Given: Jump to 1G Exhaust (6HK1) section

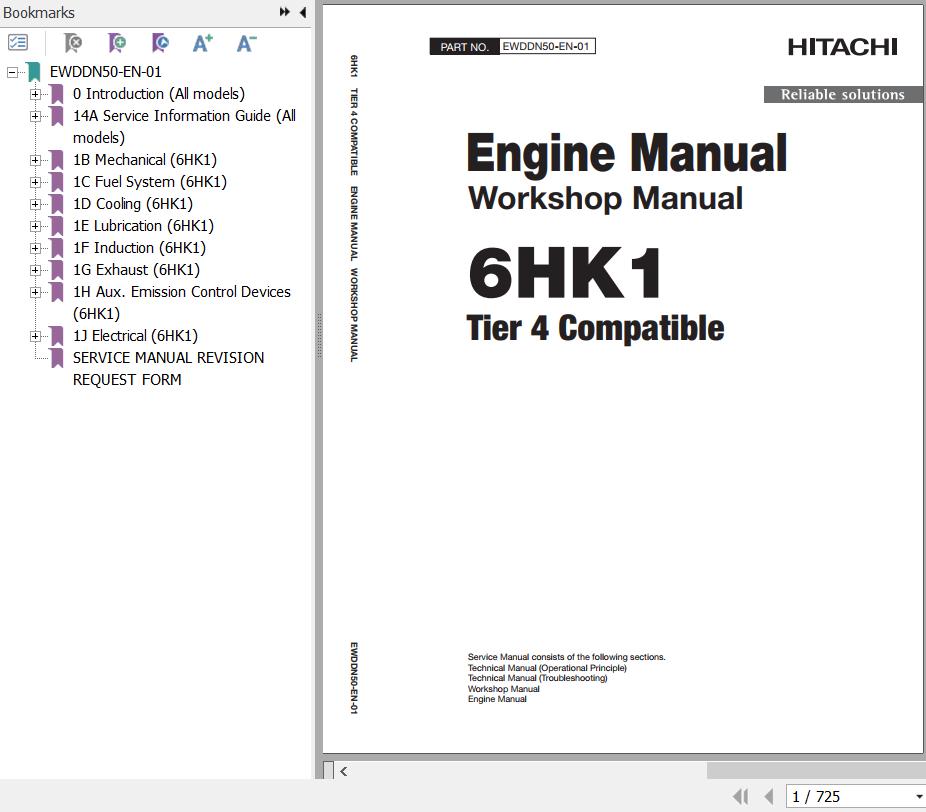Looking at the screenshot, I should (x=136, y=270).
